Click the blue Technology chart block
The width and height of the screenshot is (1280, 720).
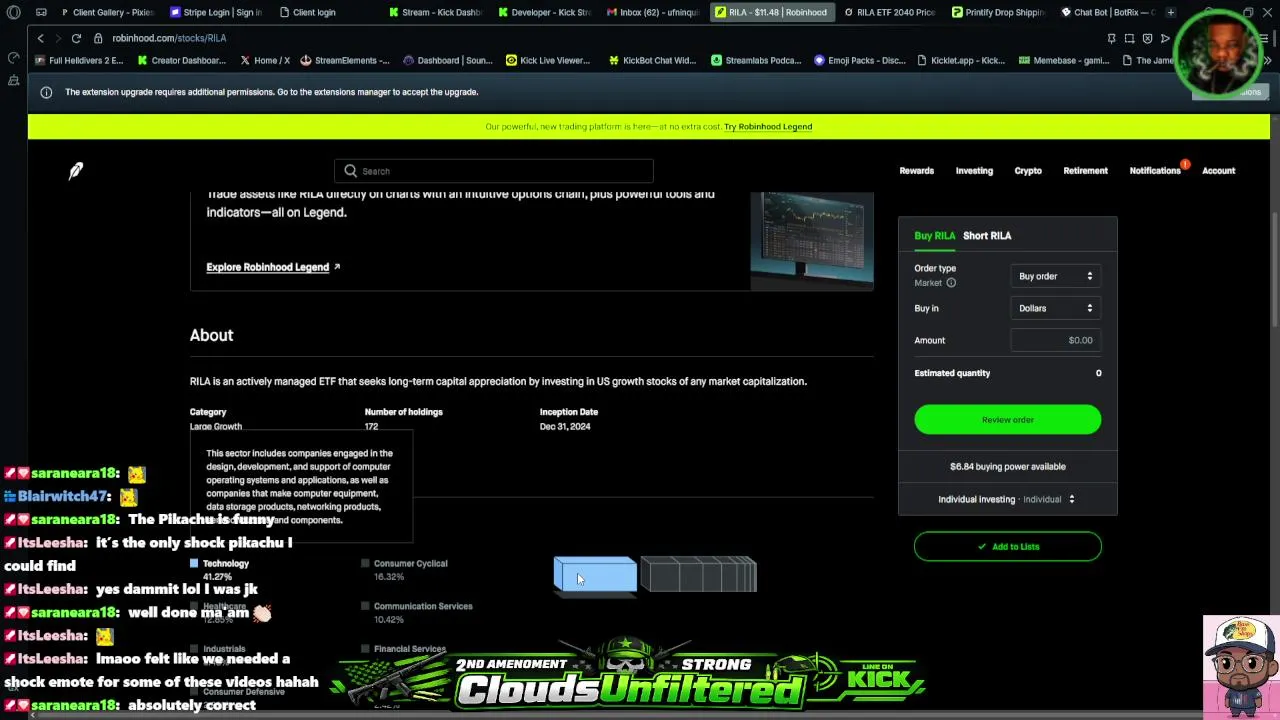tap(595, 576)
